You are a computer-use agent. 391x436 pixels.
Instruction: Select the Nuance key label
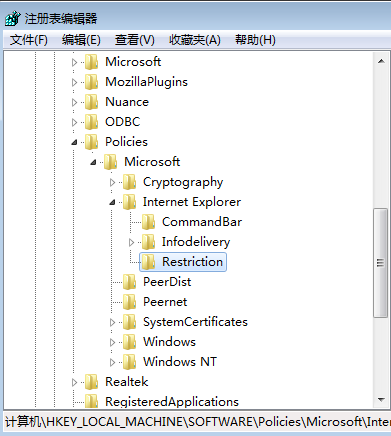[127, 102]
